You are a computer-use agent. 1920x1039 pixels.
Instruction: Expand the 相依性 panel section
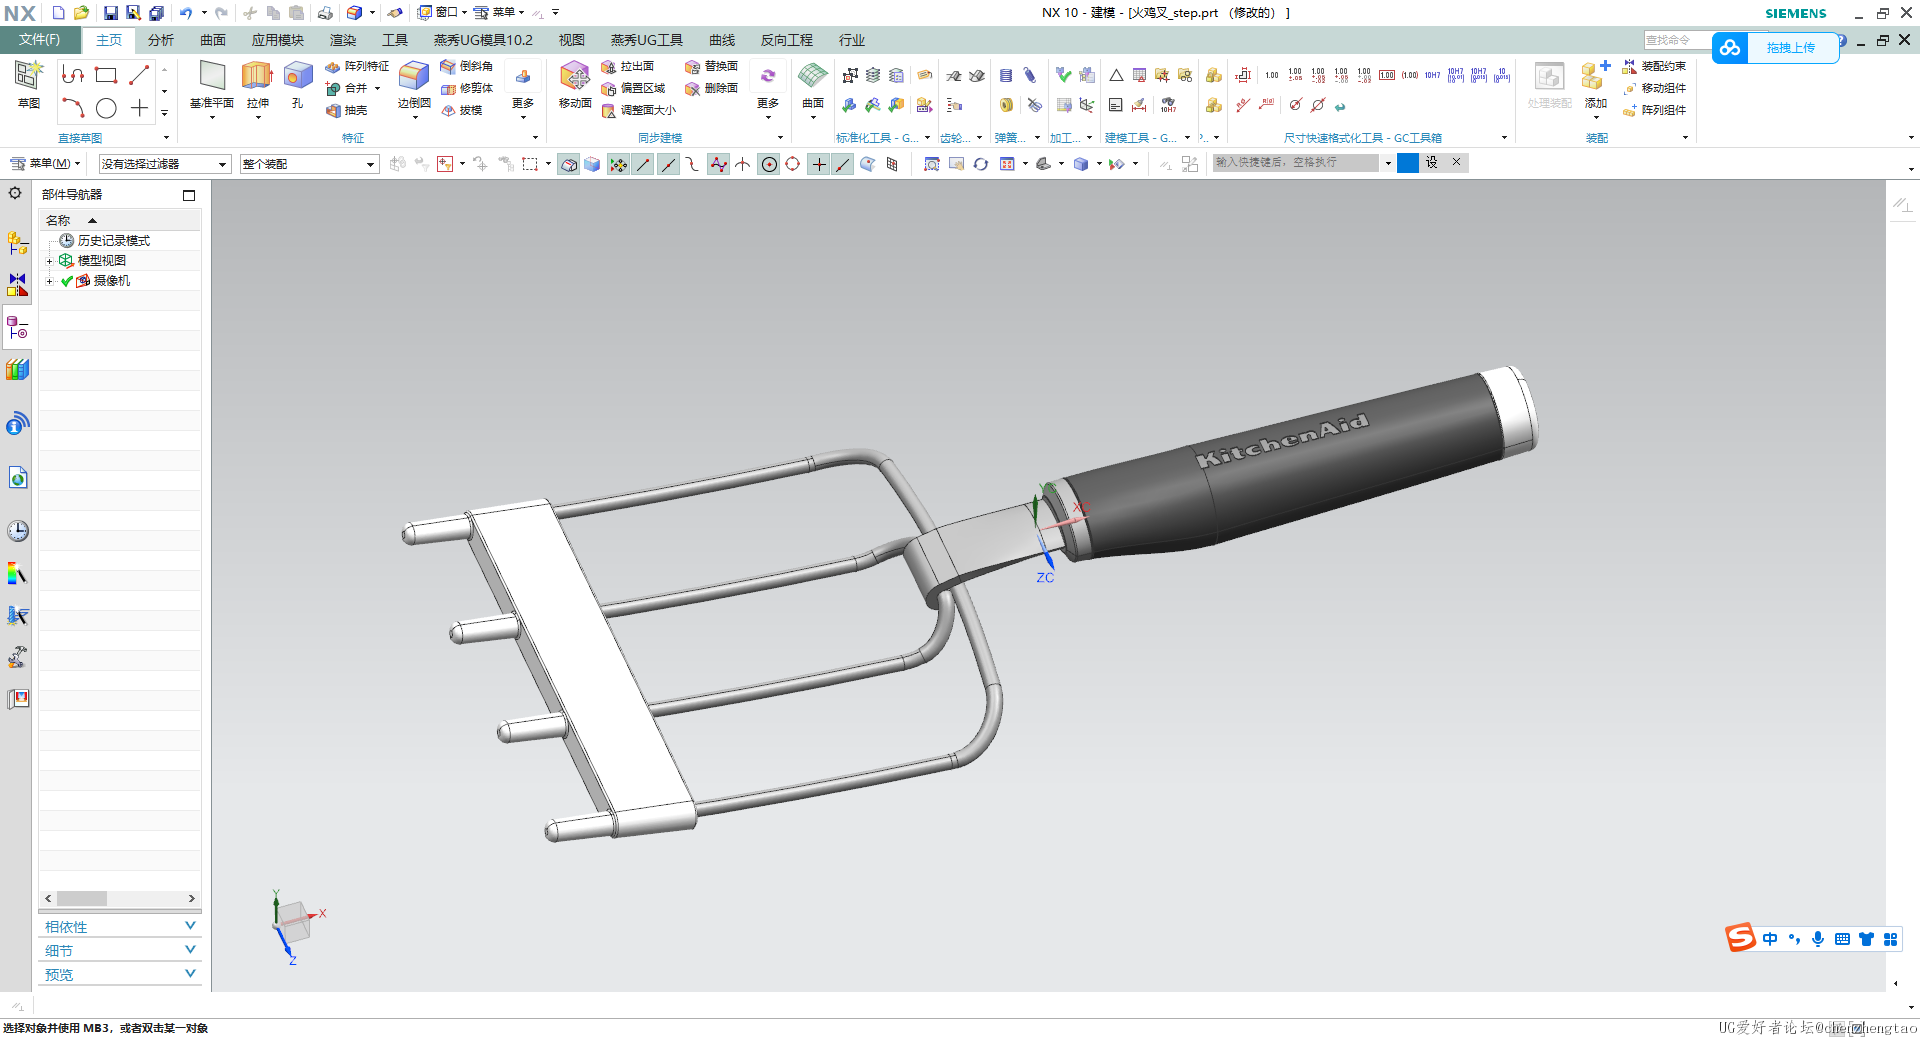click(x=120, y=927)
